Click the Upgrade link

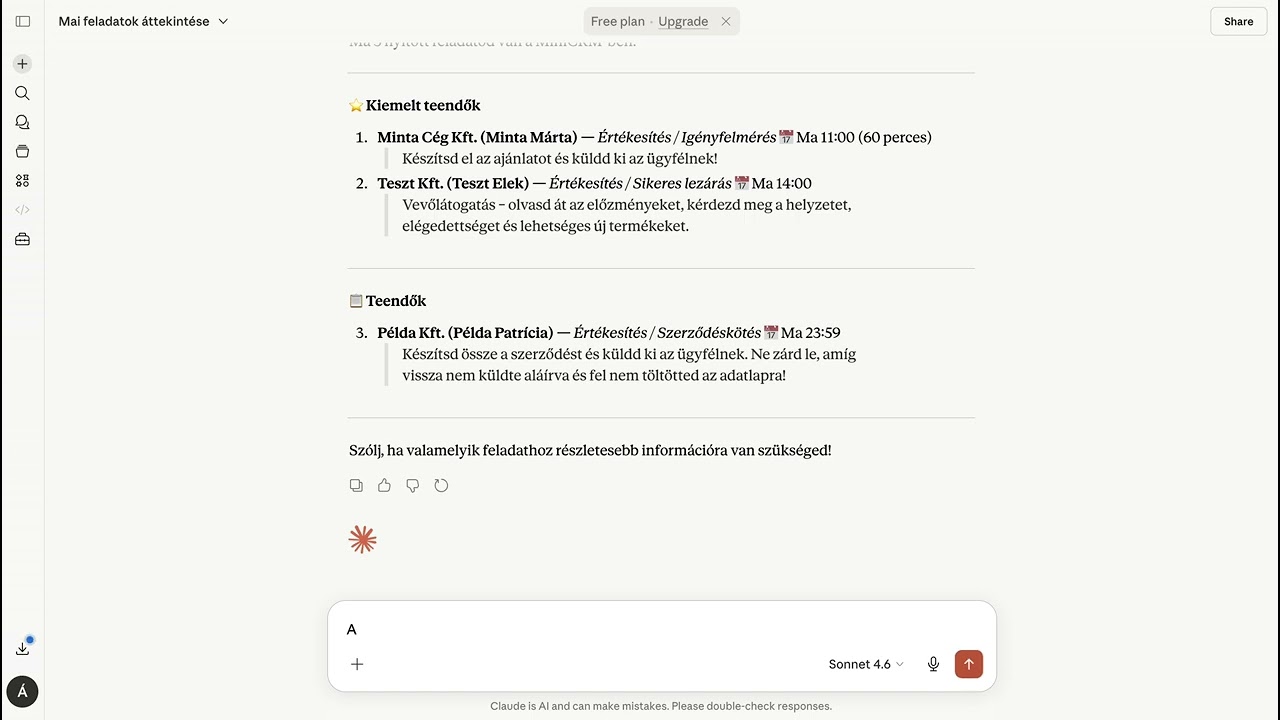[x=683, y=21]
